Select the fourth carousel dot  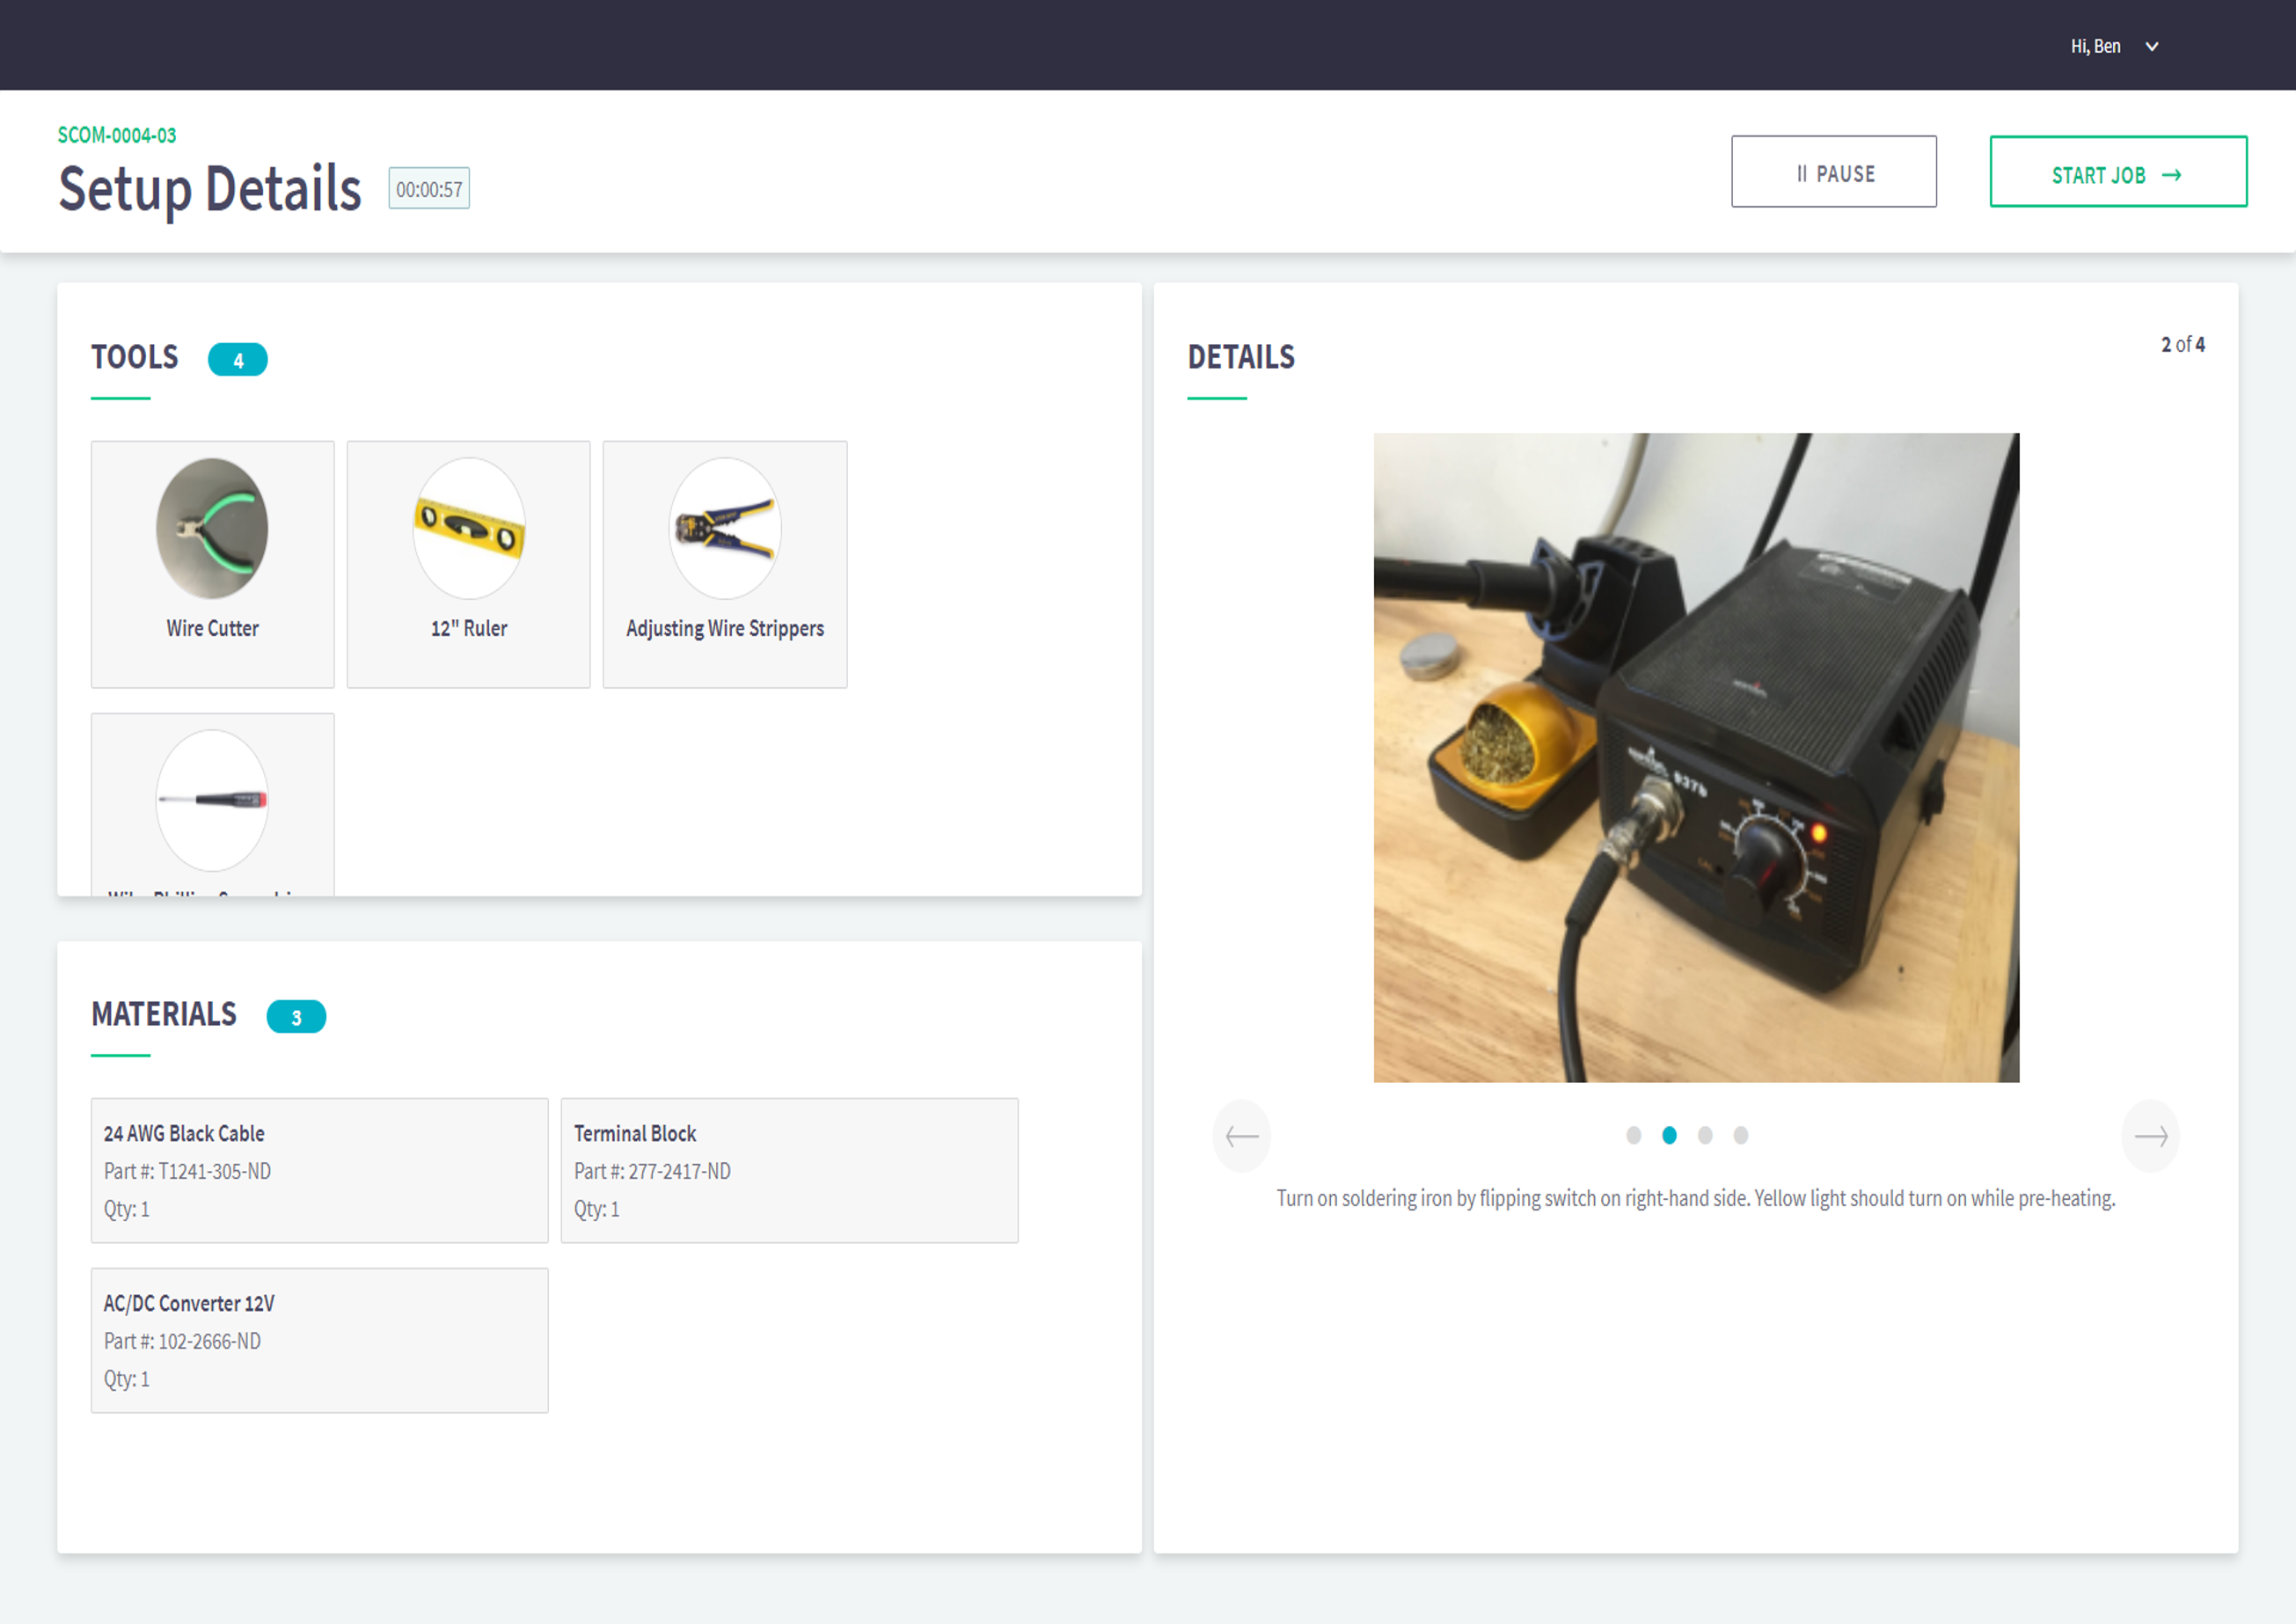point(1740,1135)
